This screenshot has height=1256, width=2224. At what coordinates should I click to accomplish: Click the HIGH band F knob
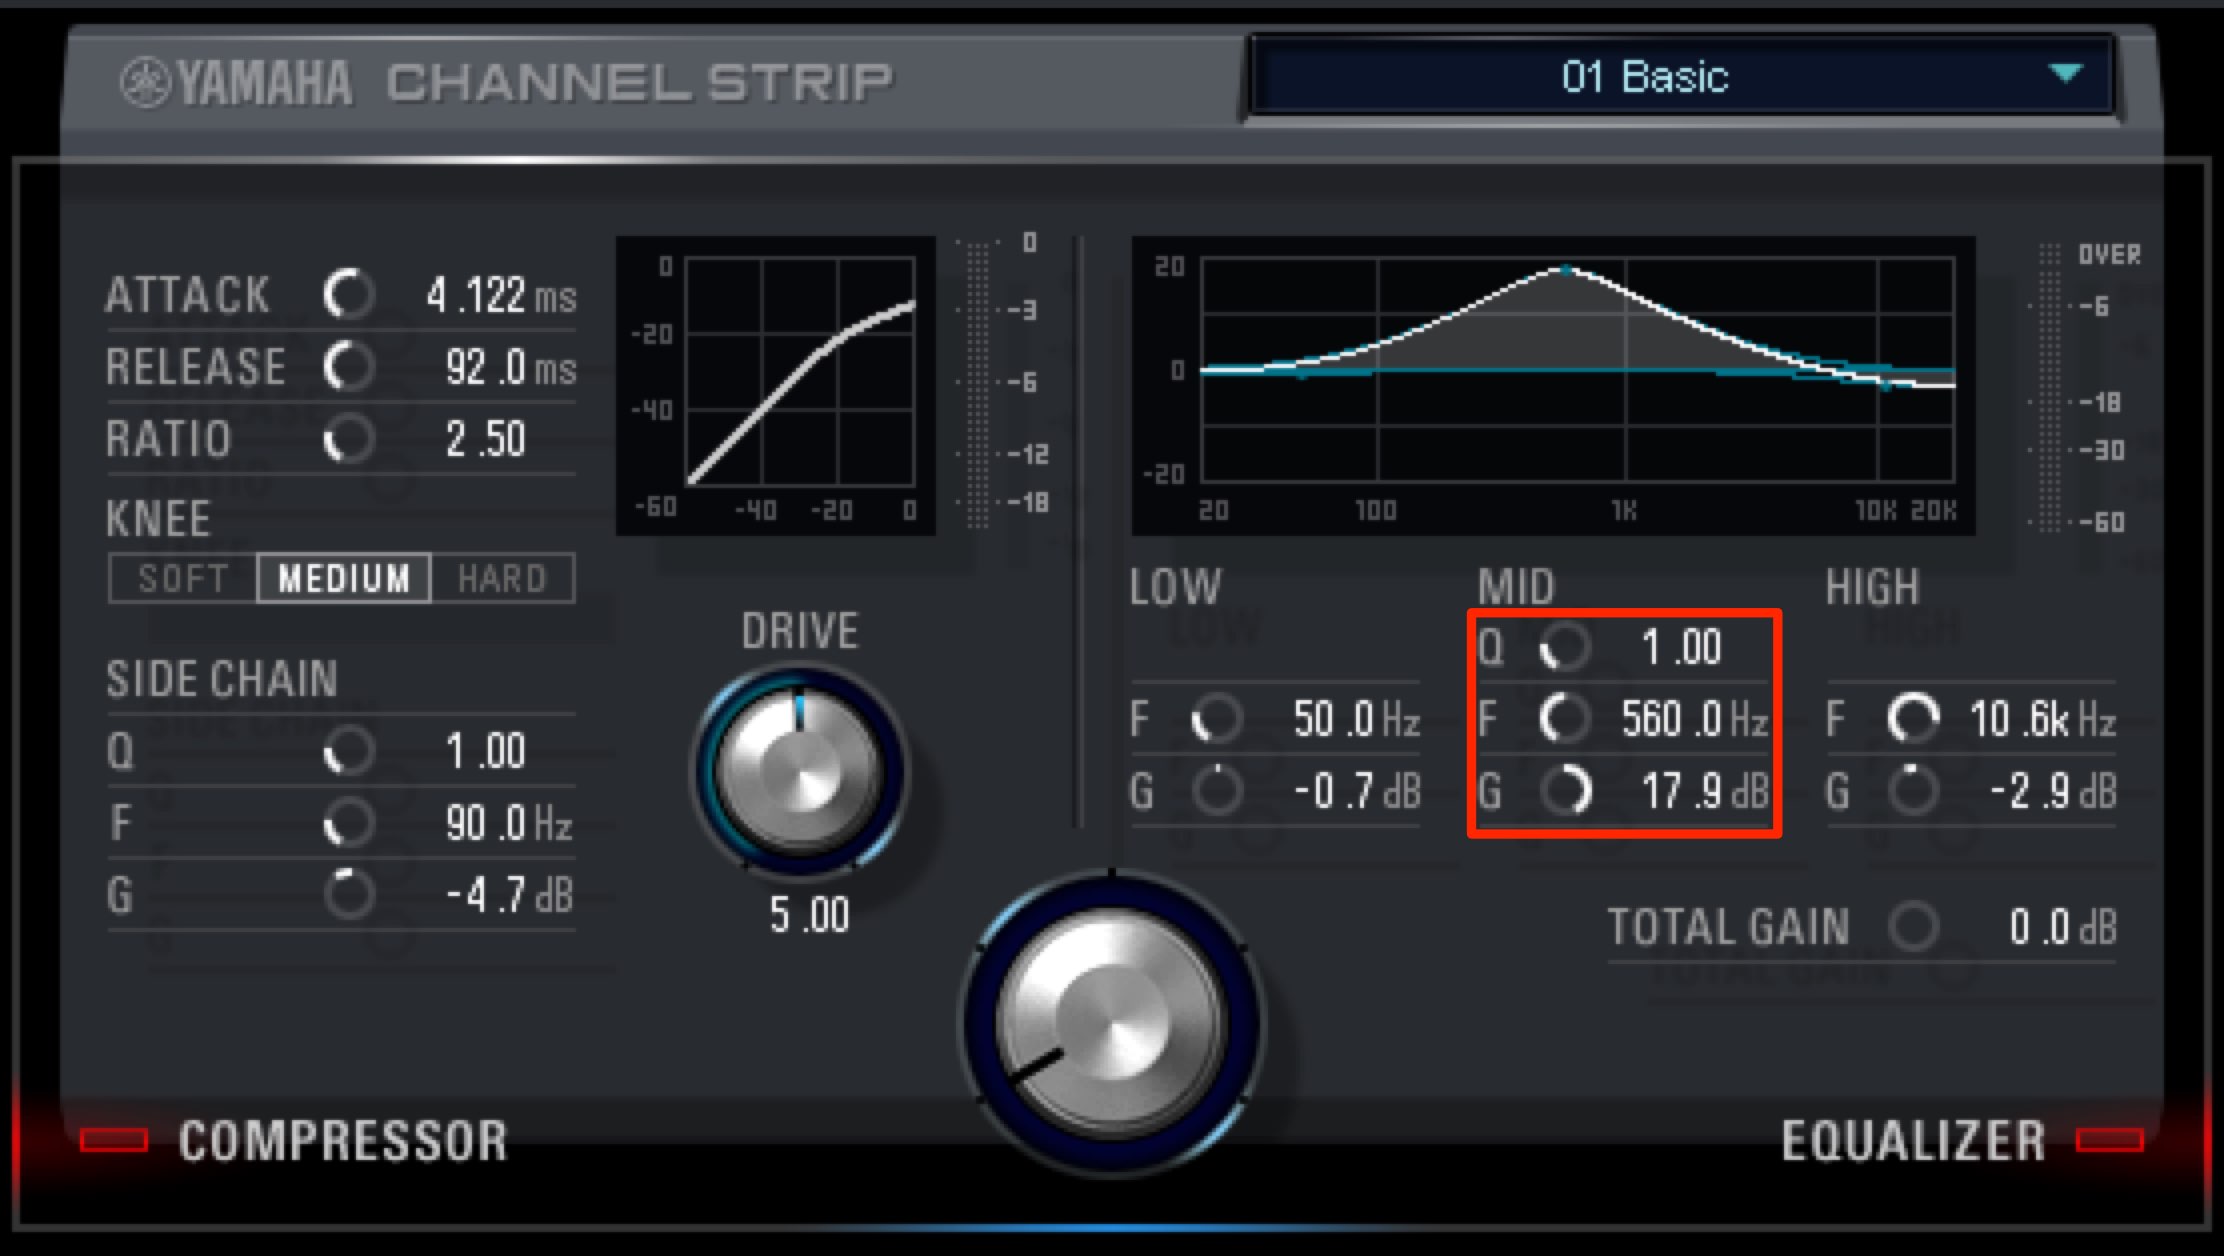coord(1913,718)
